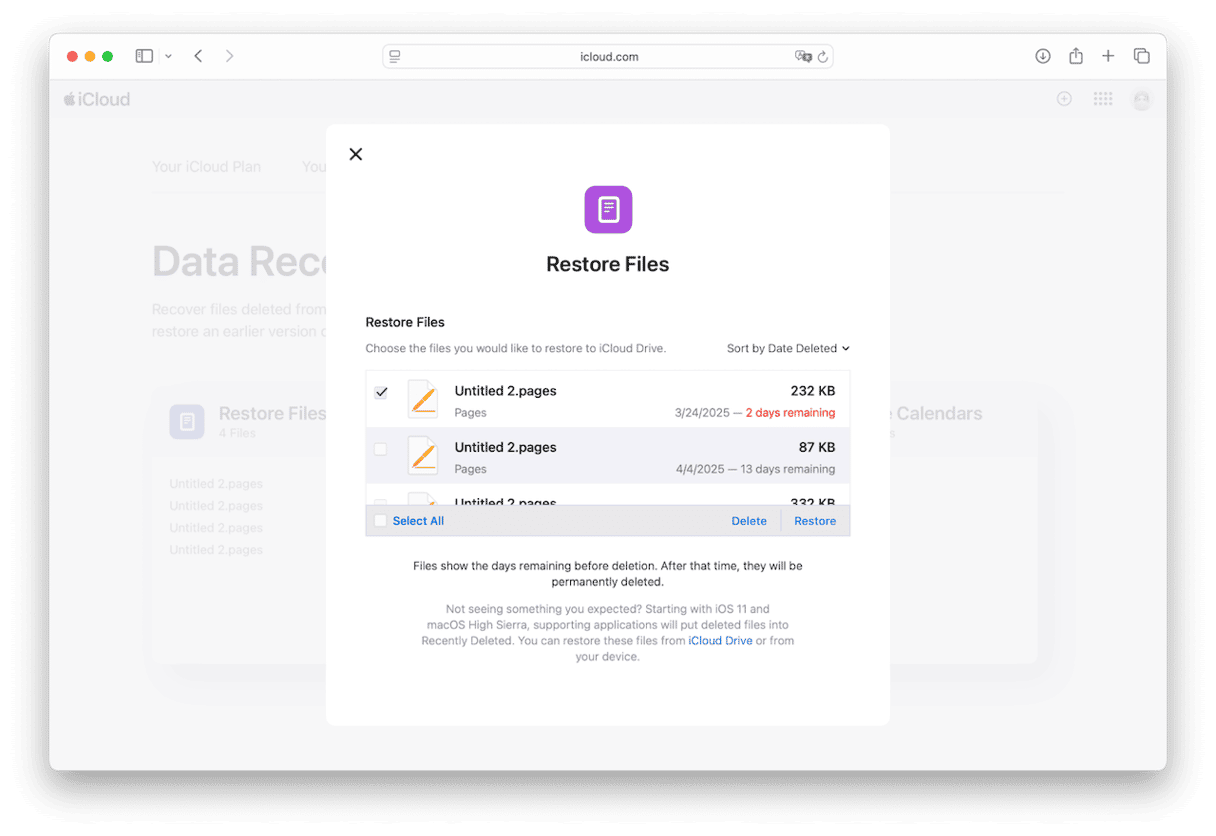Open the page settings icon in address bar
Image resolution: width=1216 pixels, height=836 pixels.
click(395, 57)
